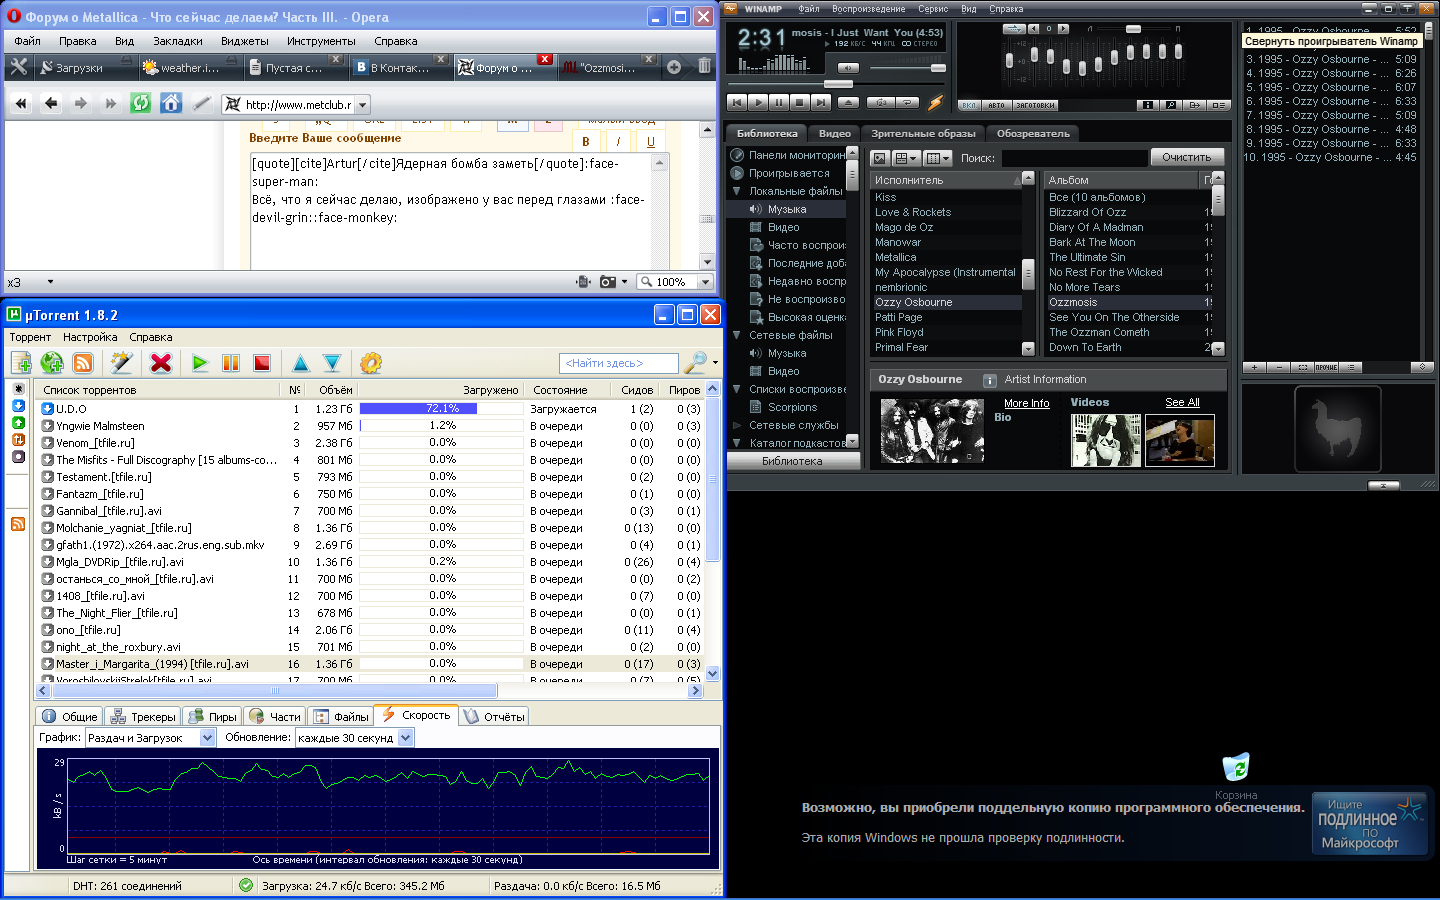Toggle underline formatting in forum editor

[x=650, y=142]
